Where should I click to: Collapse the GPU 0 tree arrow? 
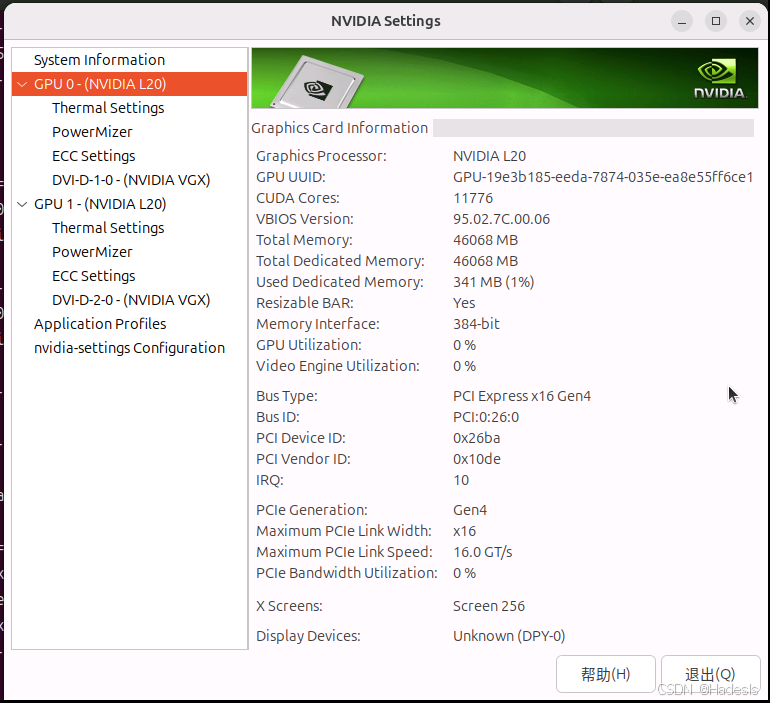click(22, 84)
